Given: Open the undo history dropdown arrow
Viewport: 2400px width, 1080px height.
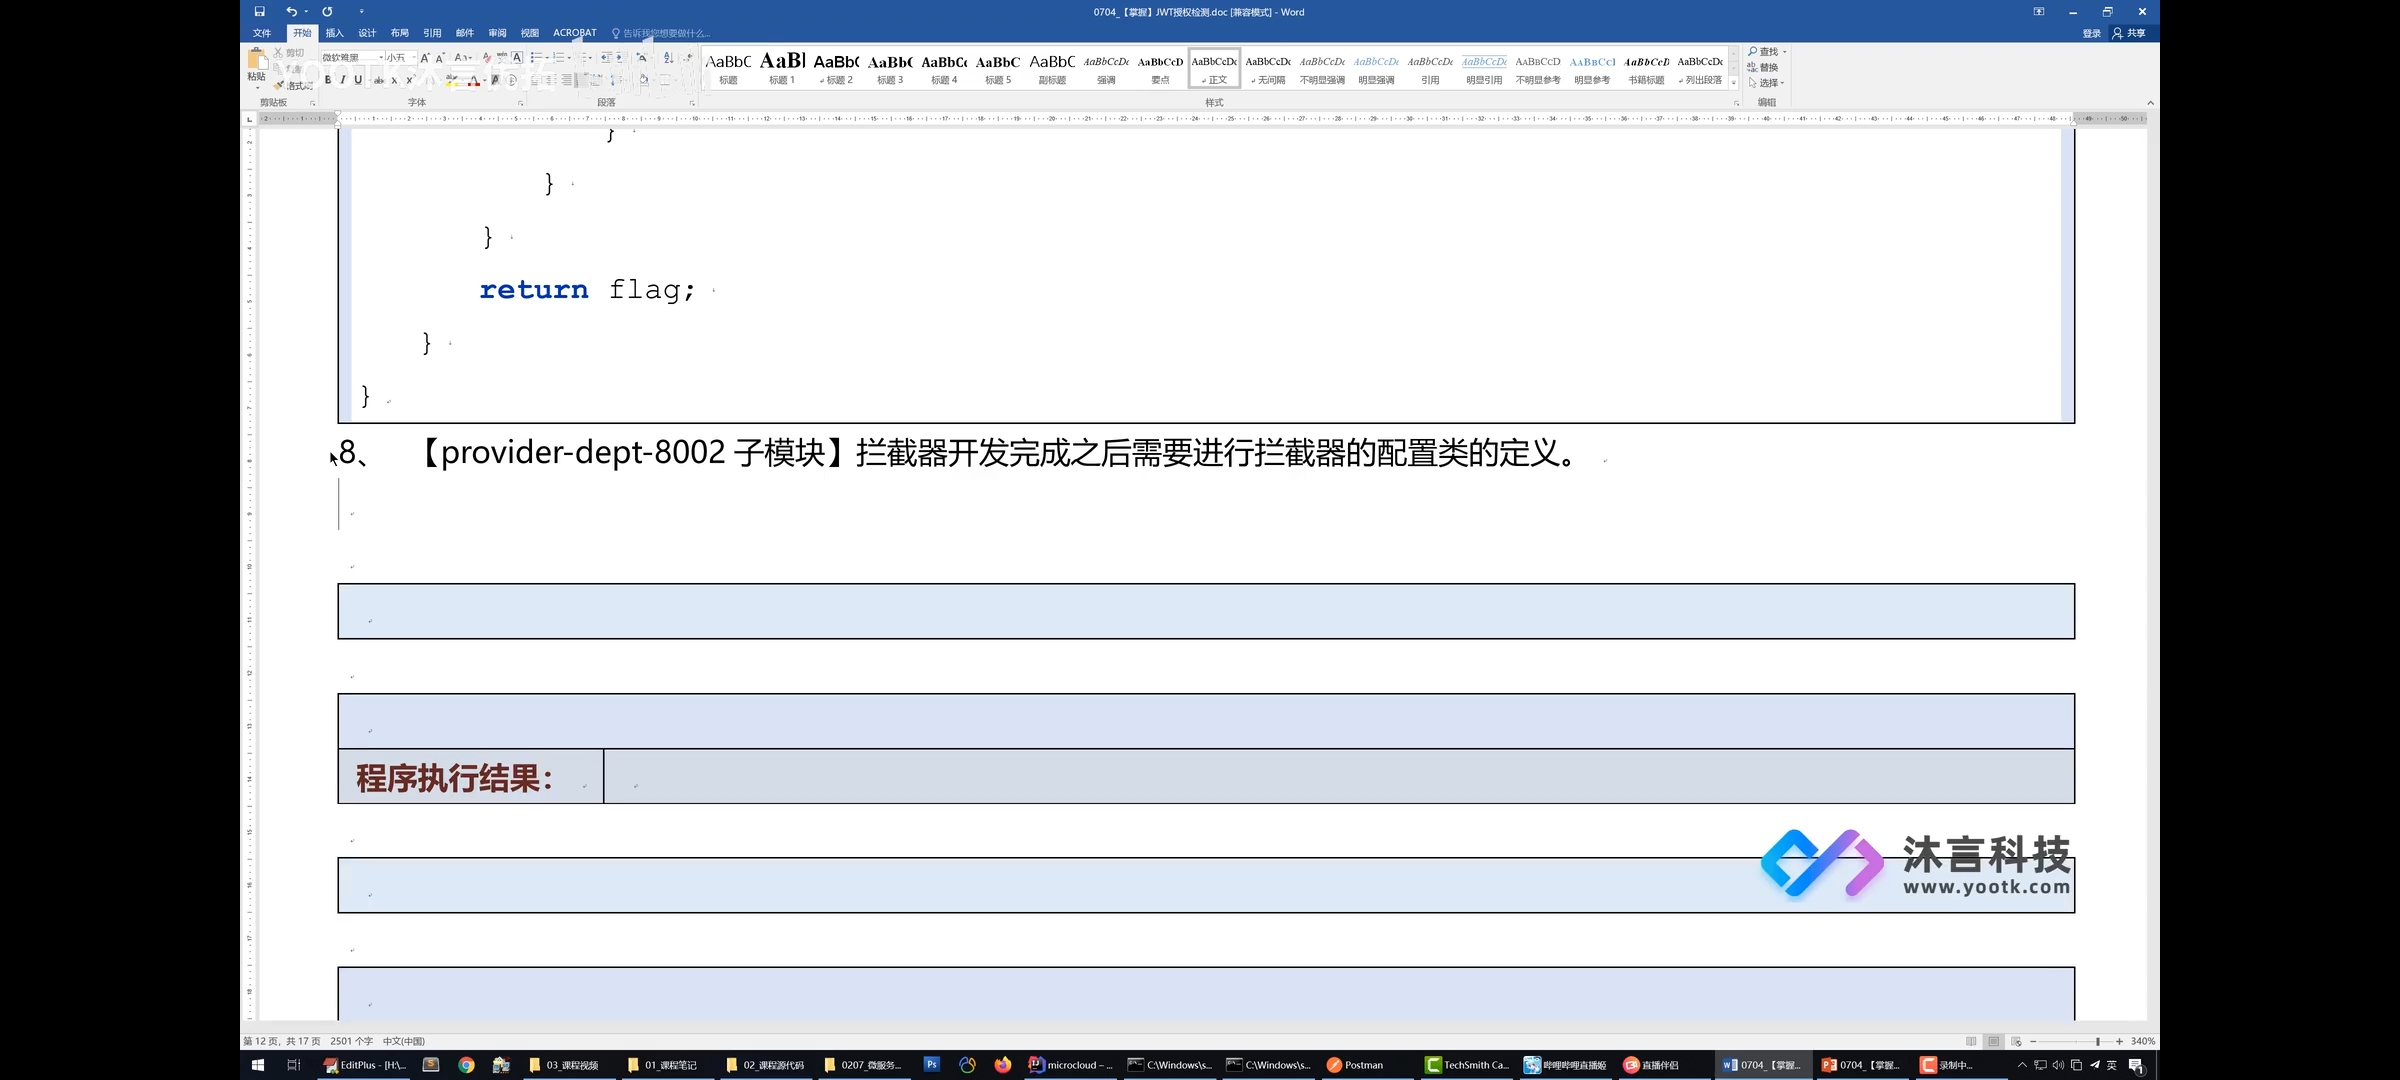Looking at the screenshot, I should [x=306, y=12].
